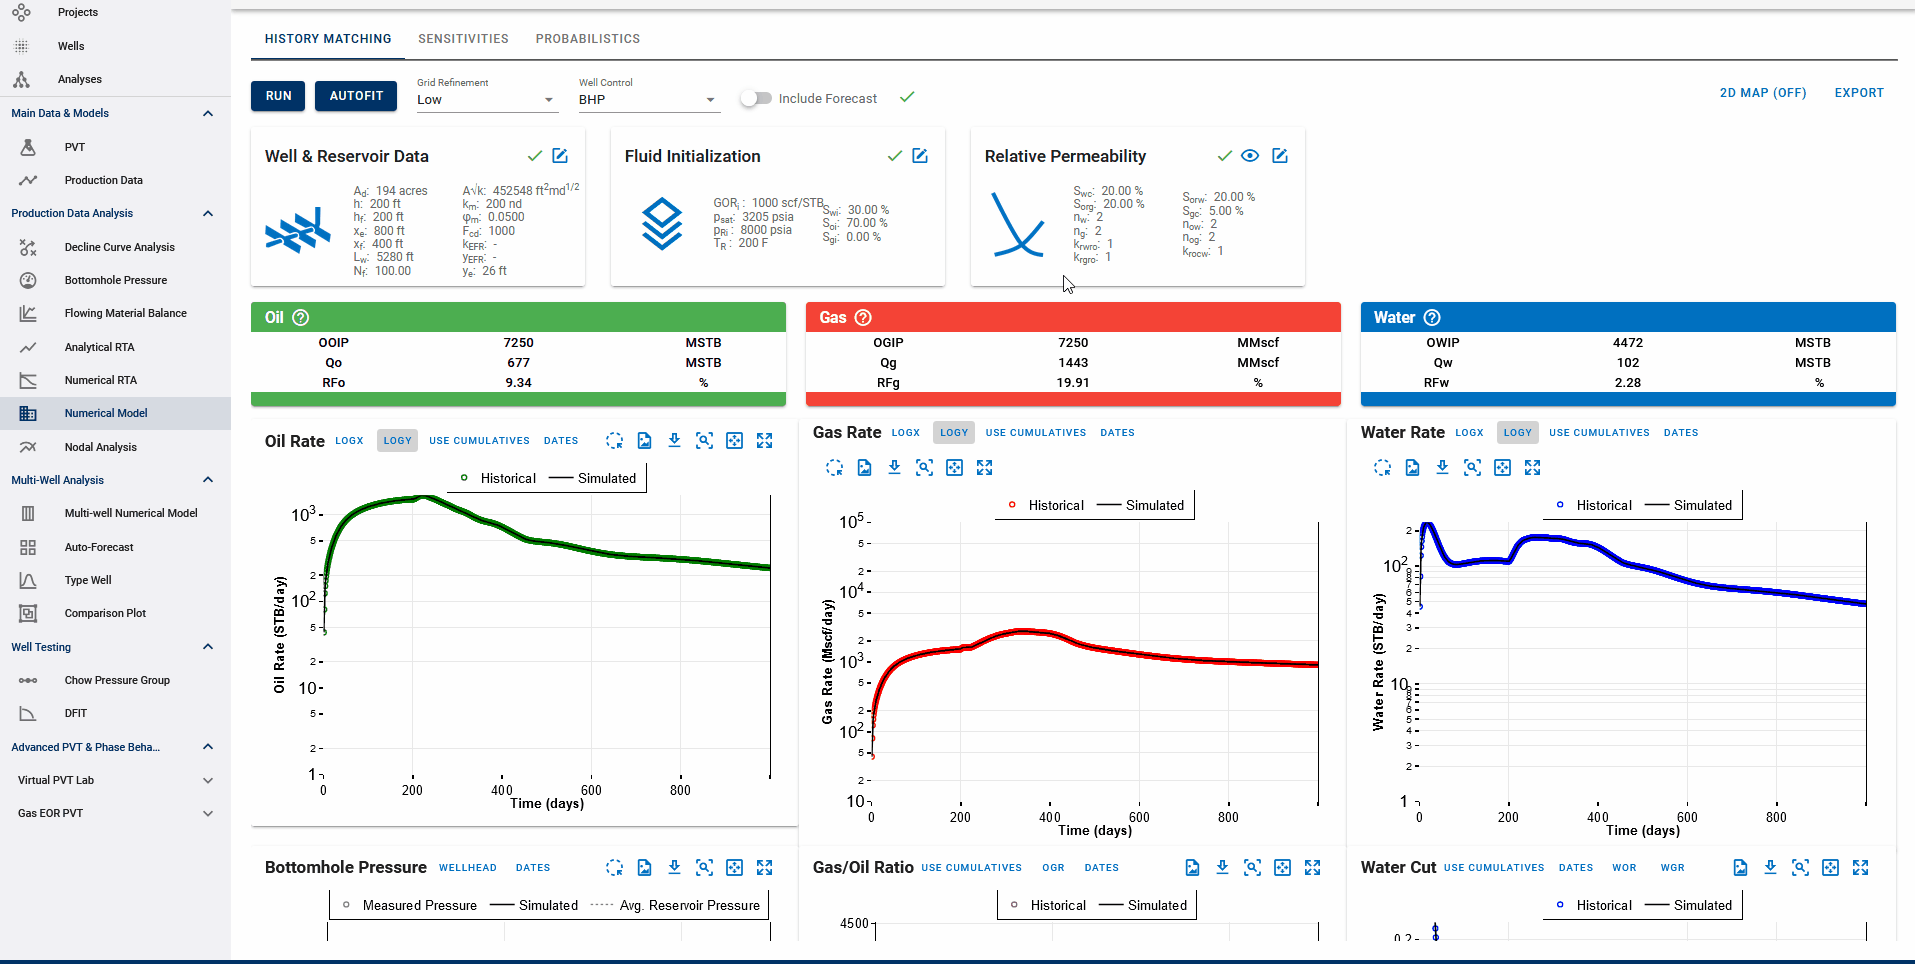Click EXPORT link
Viewport: 1915px width, 964px height.
(1859, 93)
